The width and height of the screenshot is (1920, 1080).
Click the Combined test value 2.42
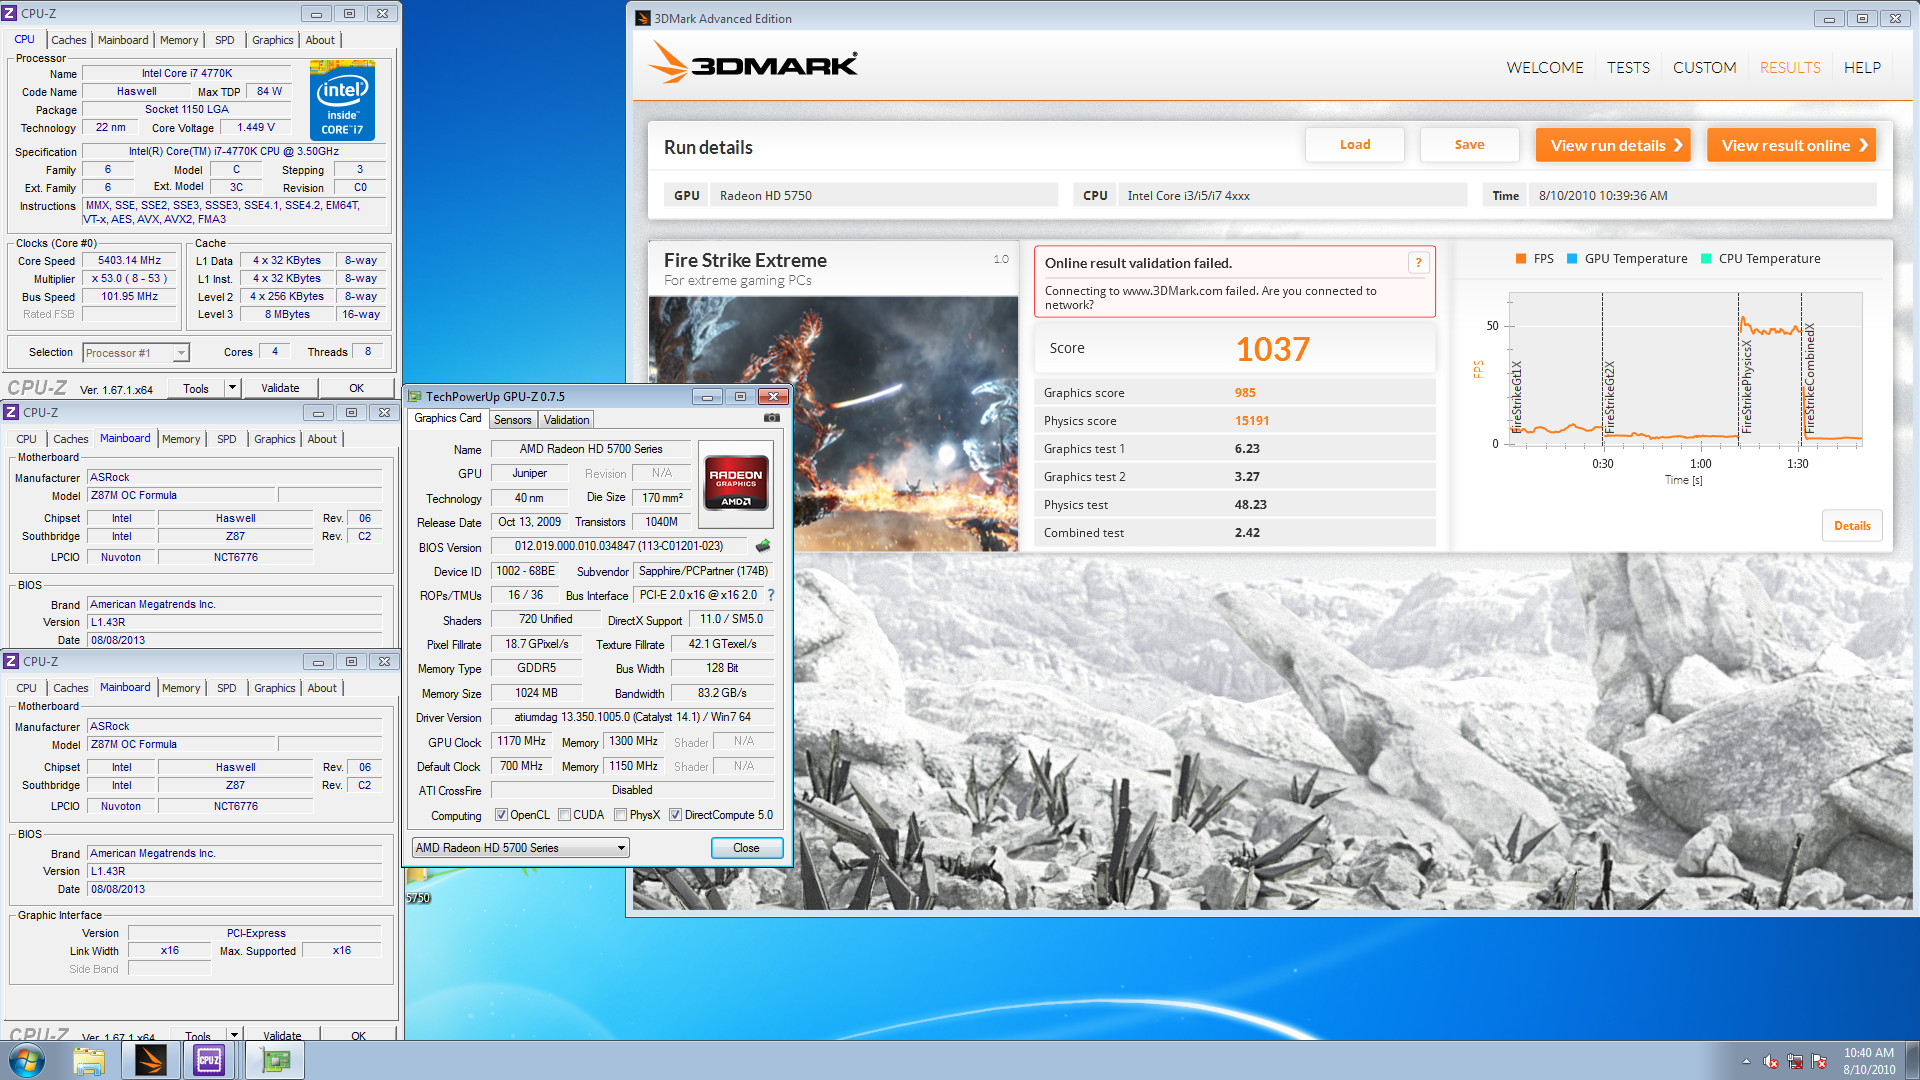pos(1247,533)
